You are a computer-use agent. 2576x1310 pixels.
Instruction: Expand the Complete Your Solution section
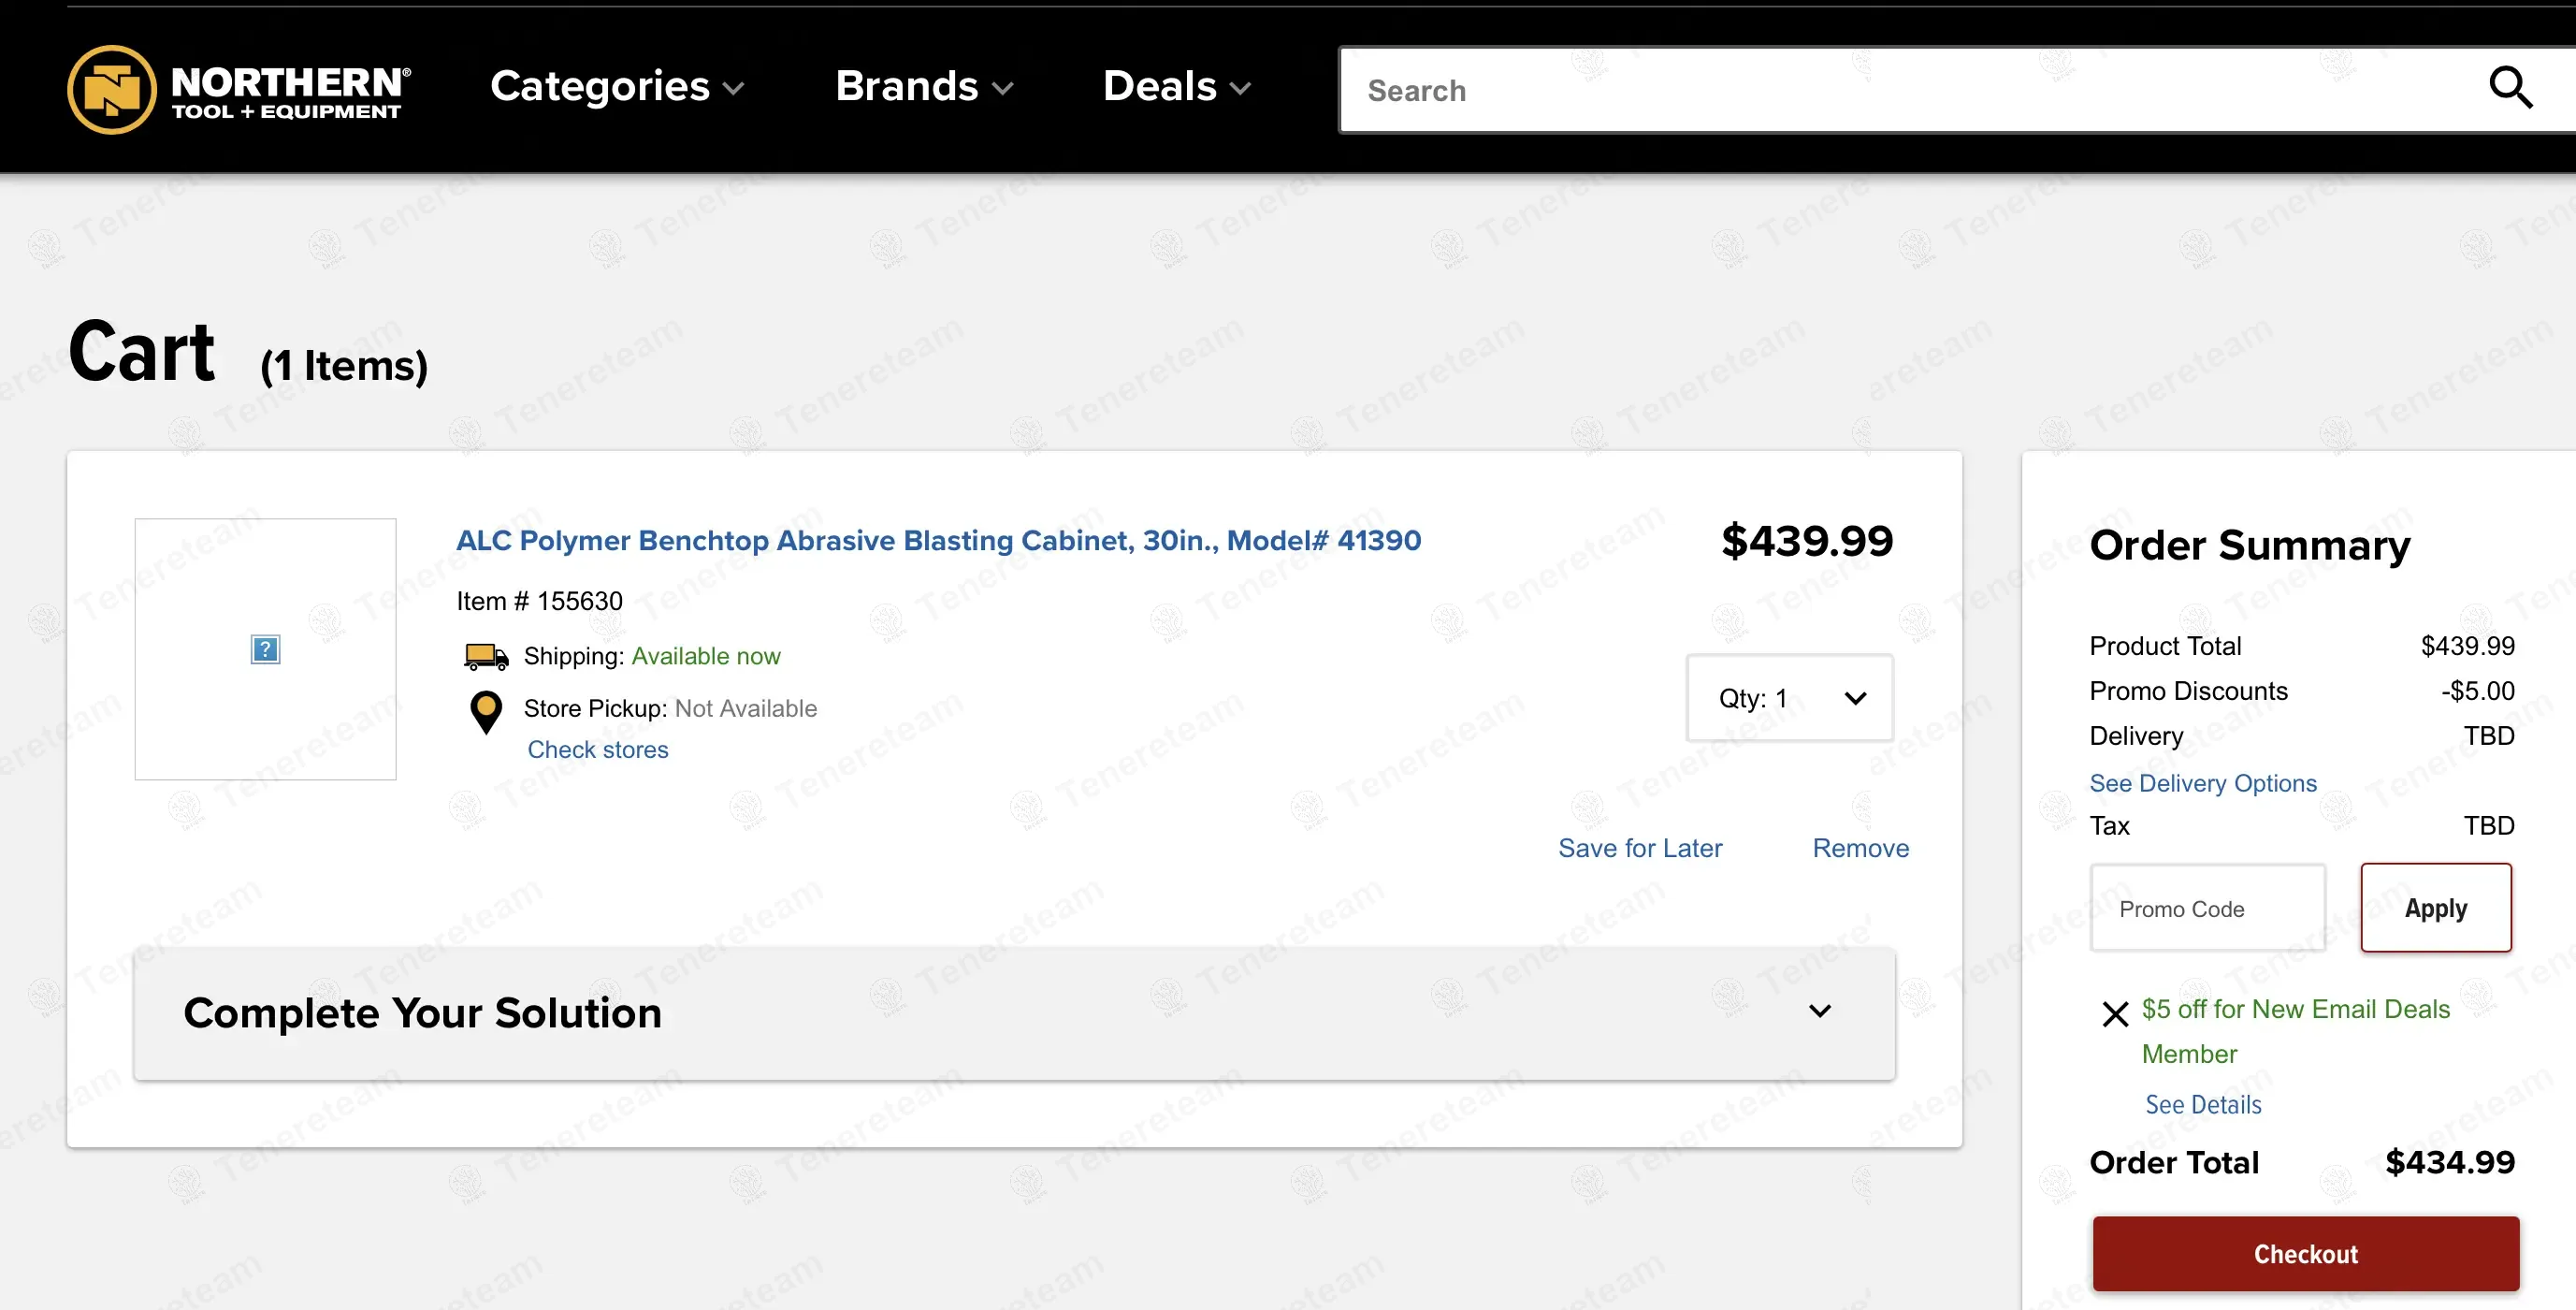point(1014,1013)
